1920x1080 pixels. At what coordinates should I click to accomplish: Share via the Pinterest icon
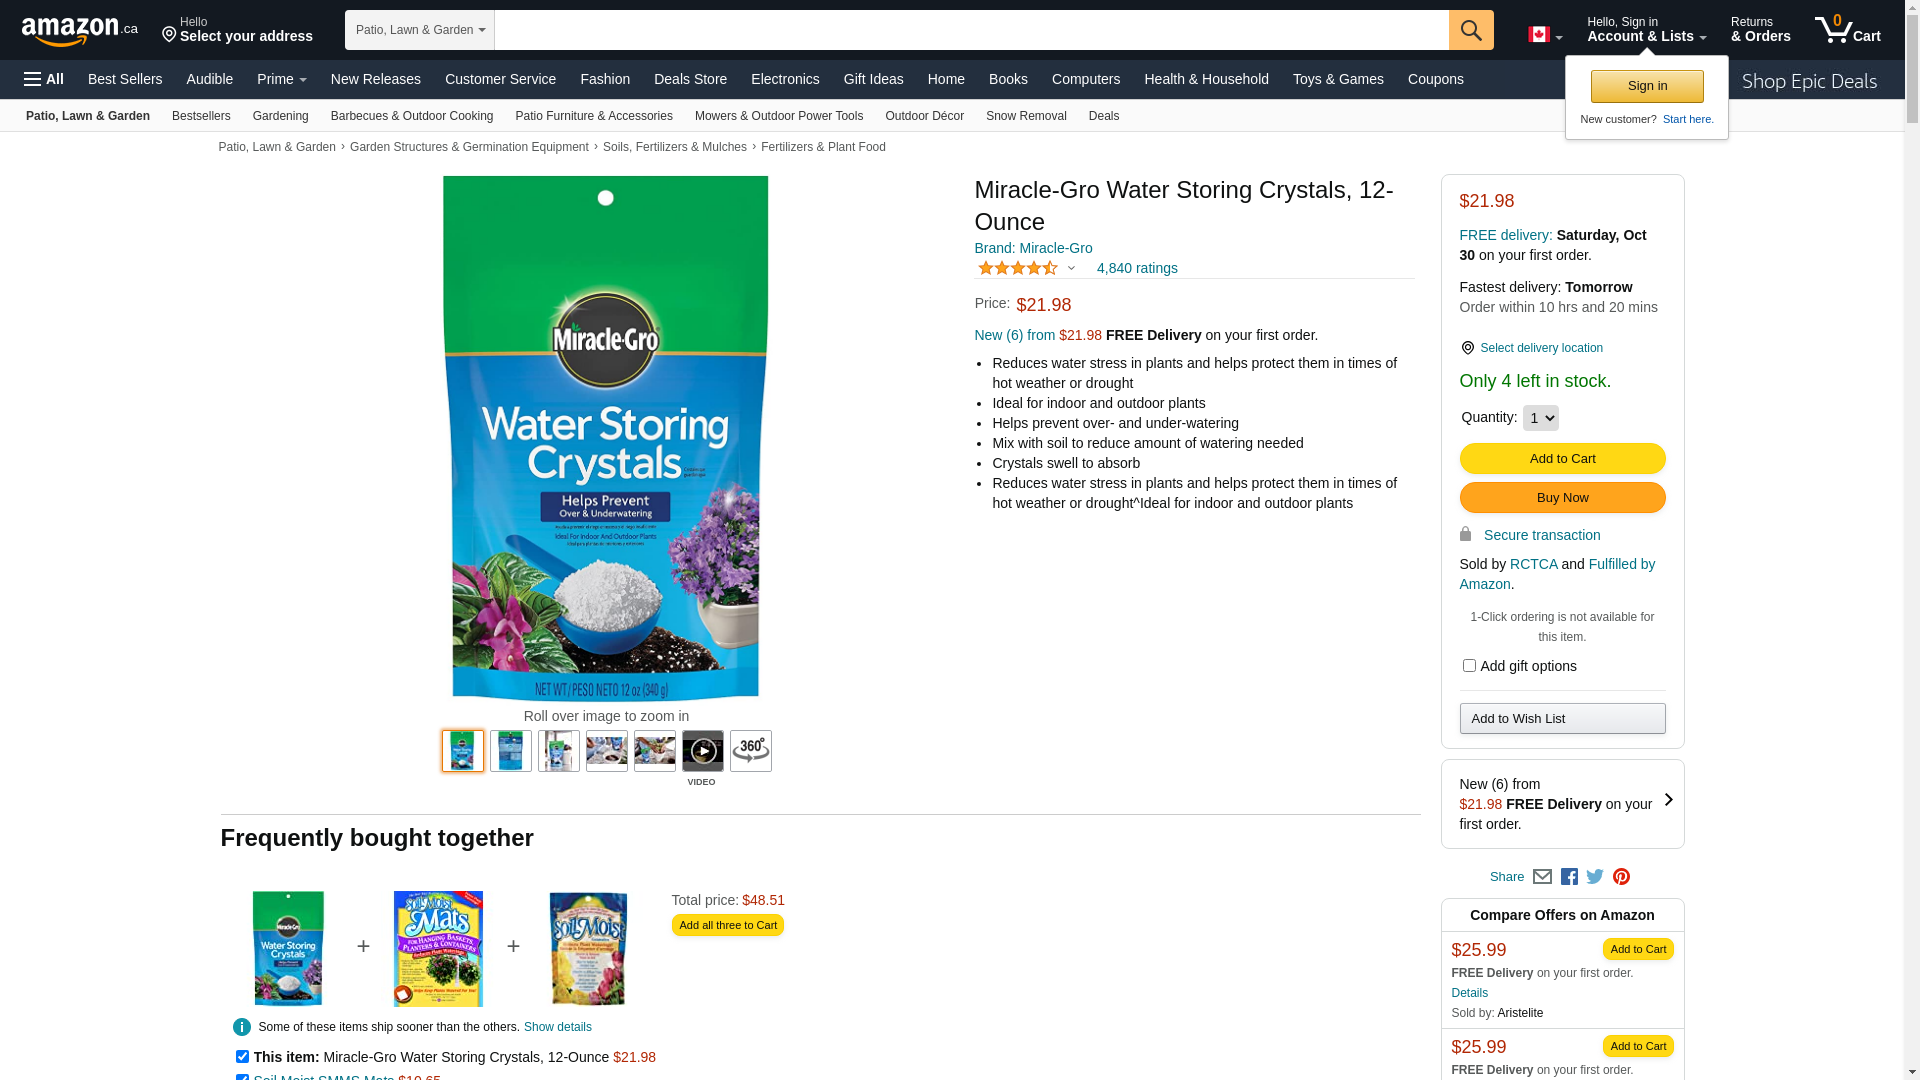click(1621, 877)
